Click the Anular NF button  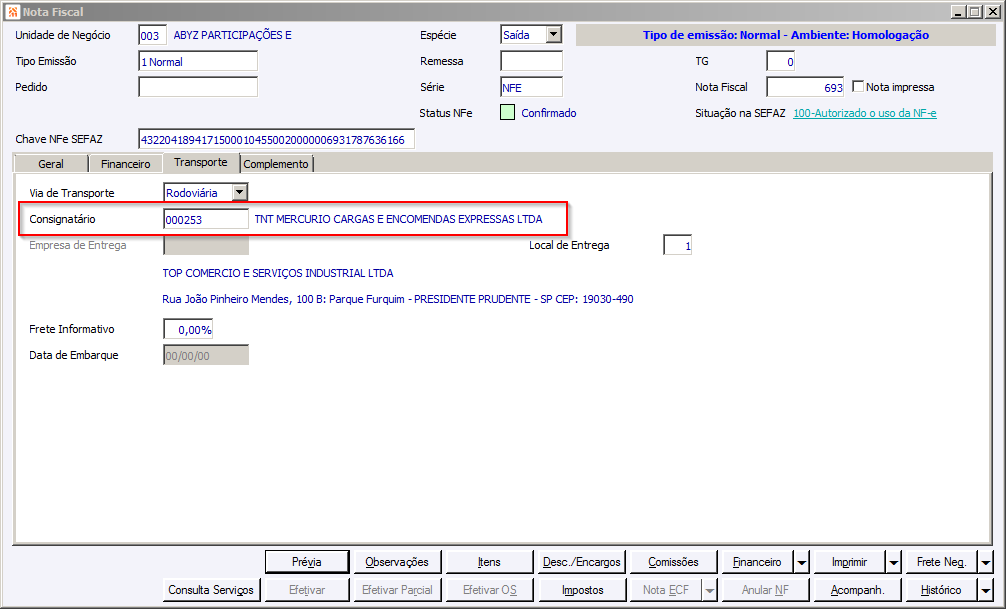(765, 590)
